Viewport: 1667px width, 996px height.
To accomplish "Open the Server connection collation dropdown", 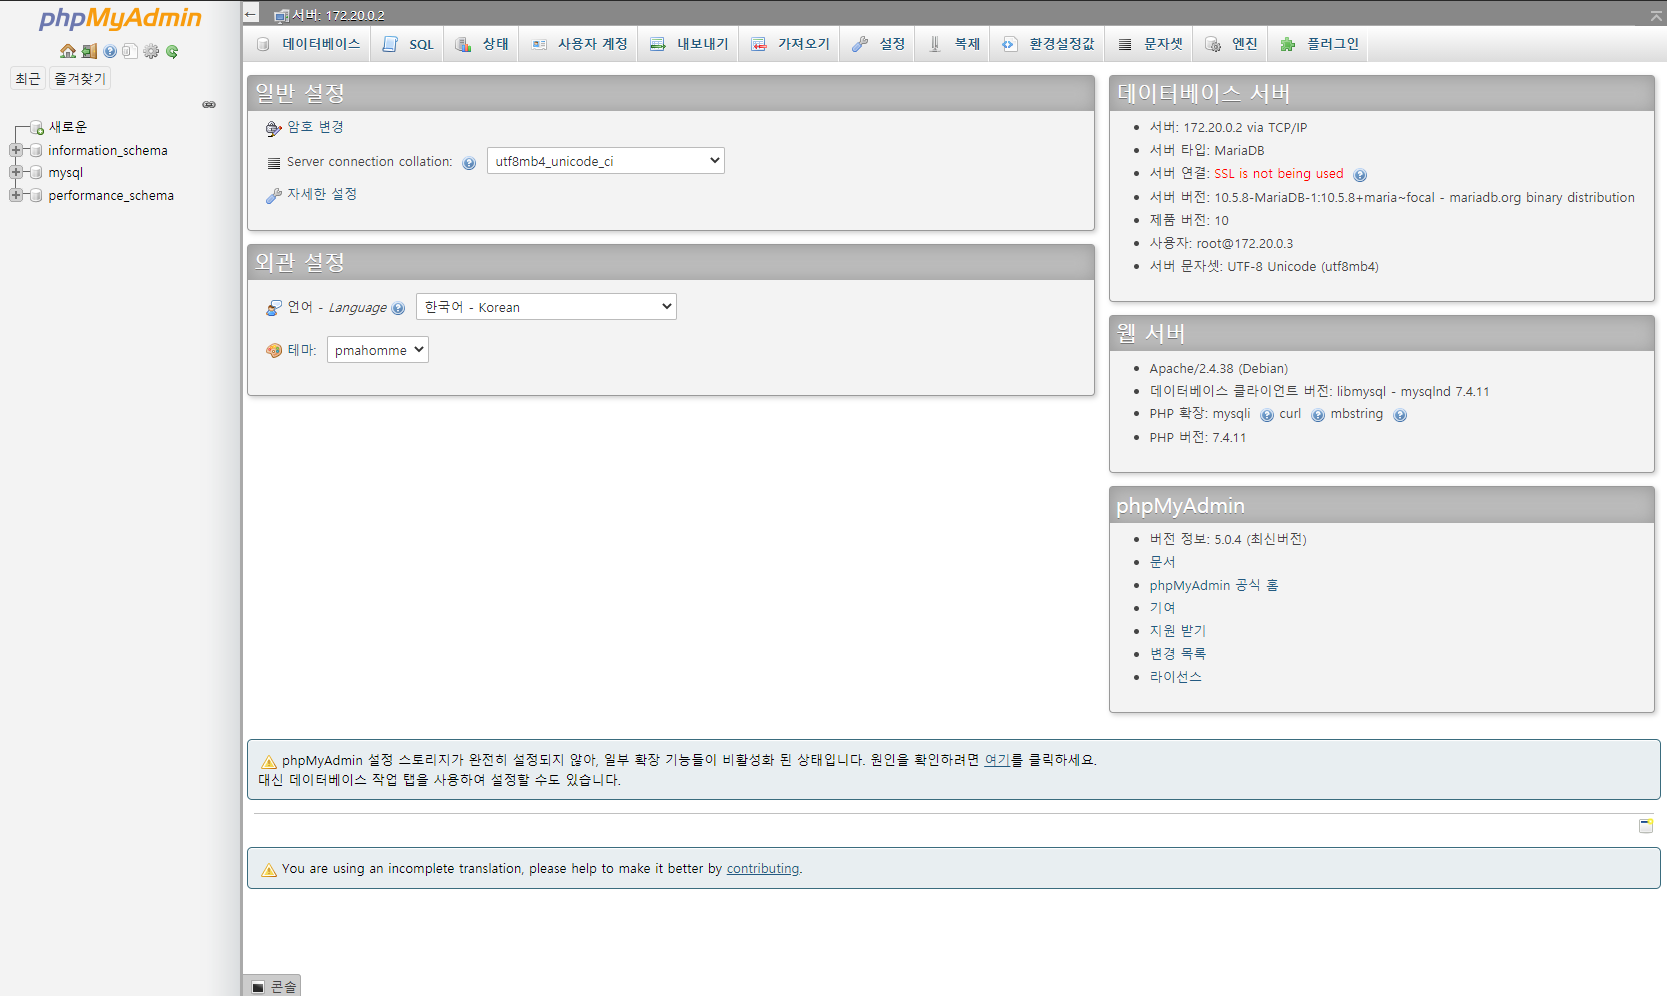I will coord(605,160).
